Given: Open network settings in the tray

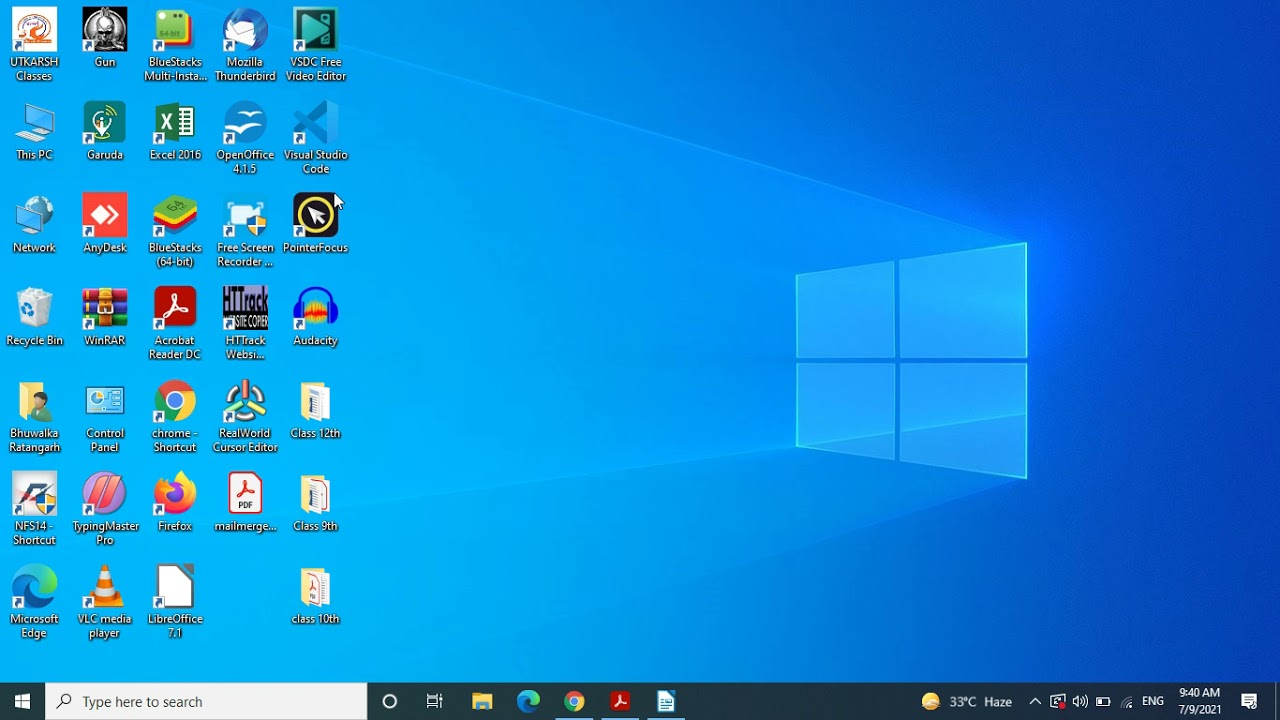Looking at the screenshot, I should pos(1127,702).
